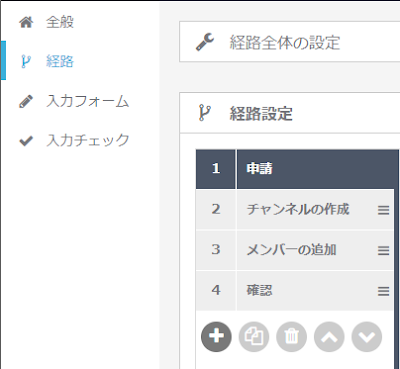Click number 4 cell in route list
The height and width of the screenshot is (369, 400).
coord(216,291)
